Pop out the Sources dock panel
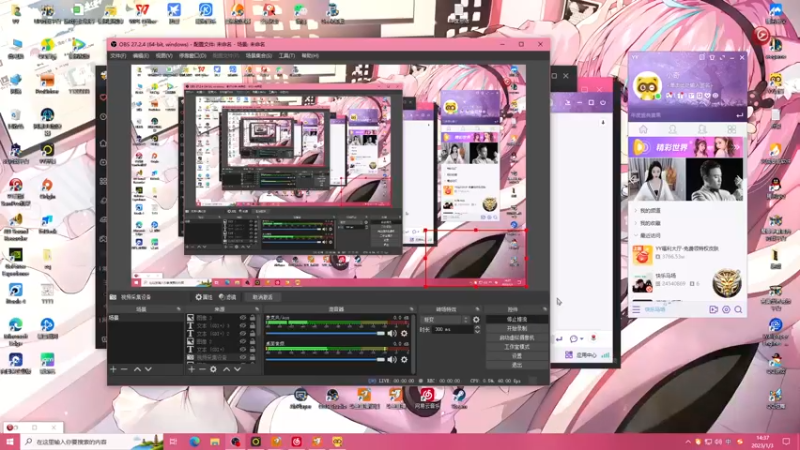The height and width of the screenshot is (450, 800). pyautogui.click(x=257, y=309)
